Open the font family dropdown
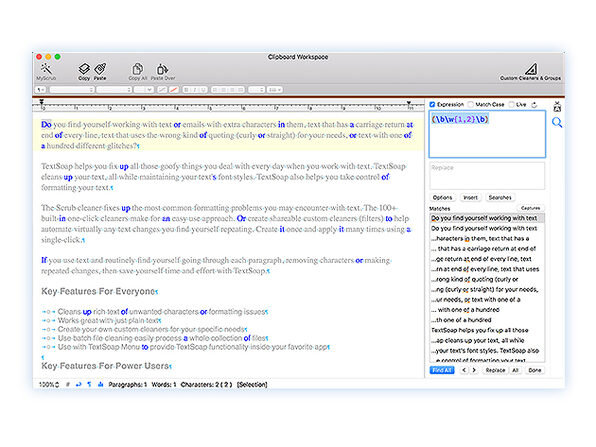This screenshot has width=596, height=447. [x=71, y=90]
